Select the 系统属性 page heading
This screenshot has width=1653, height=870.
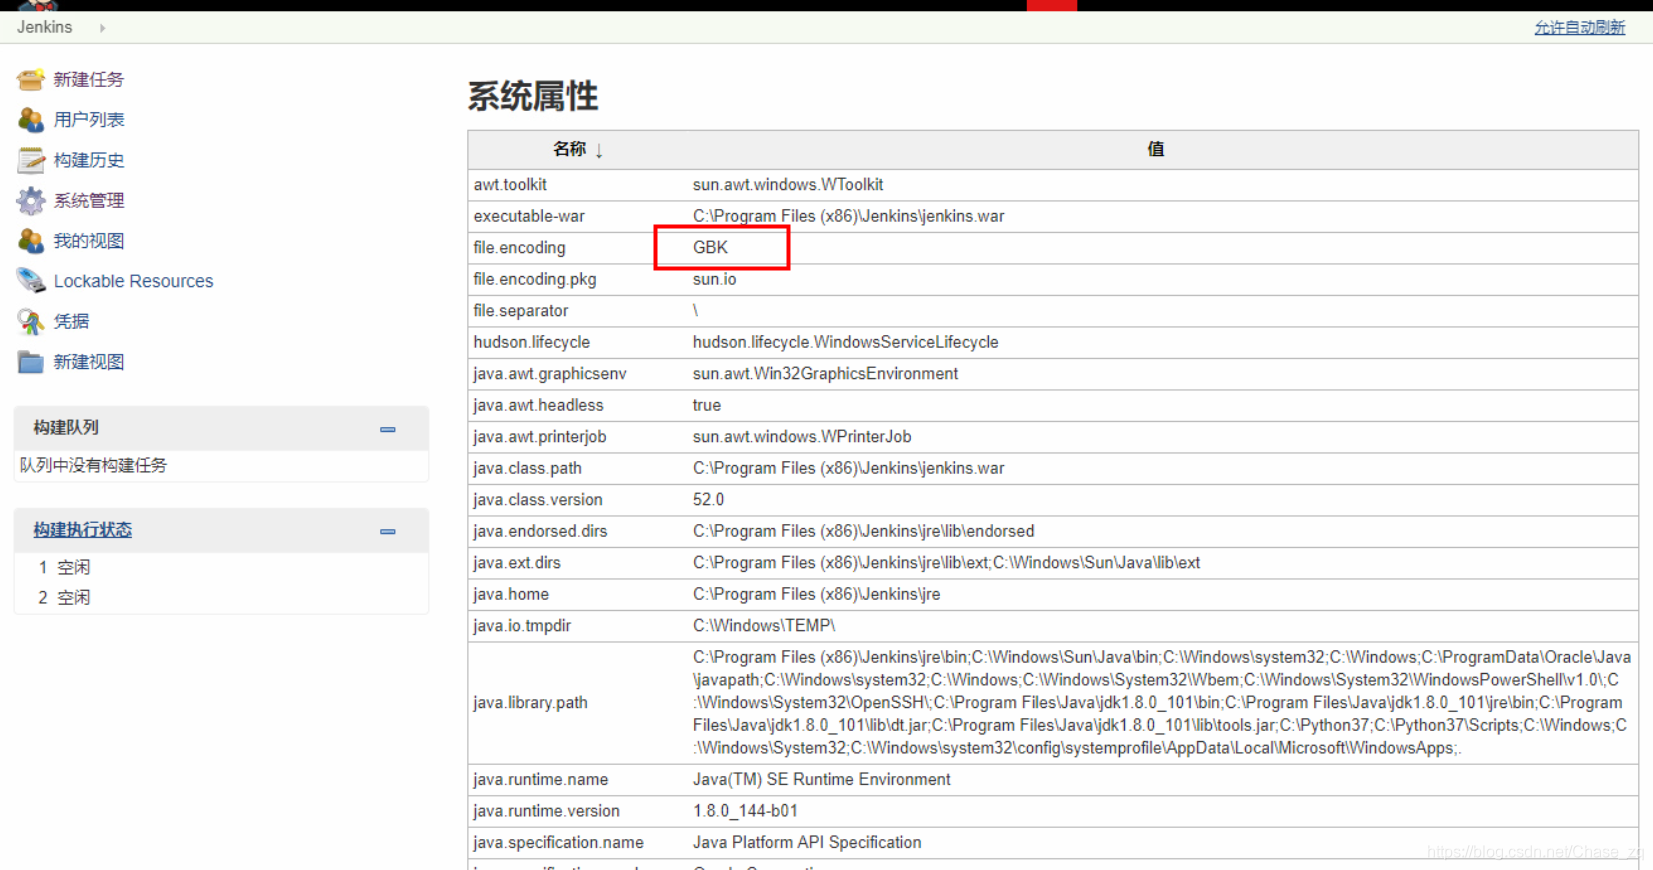(533, 96)
